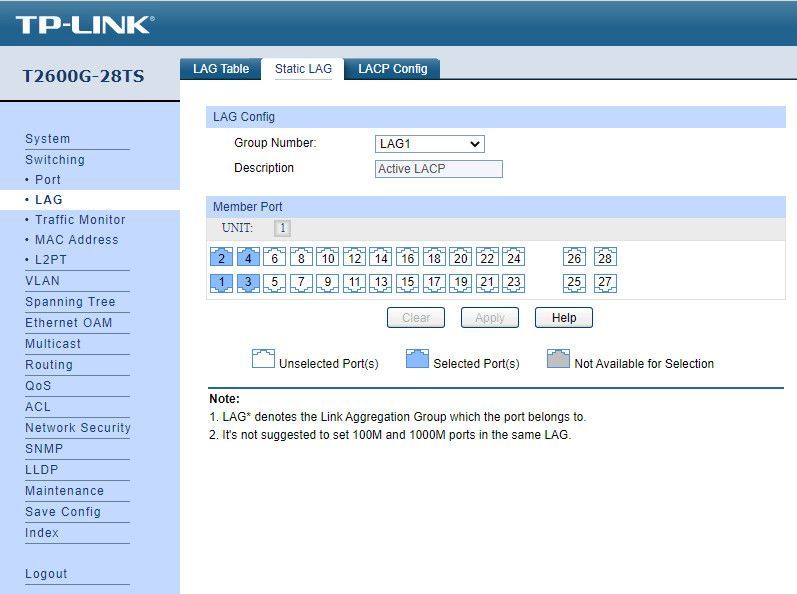This screenshot has height=594, width=797.
Task: Select member port 5
Action: pyautogui.click(x=274, y=283)
